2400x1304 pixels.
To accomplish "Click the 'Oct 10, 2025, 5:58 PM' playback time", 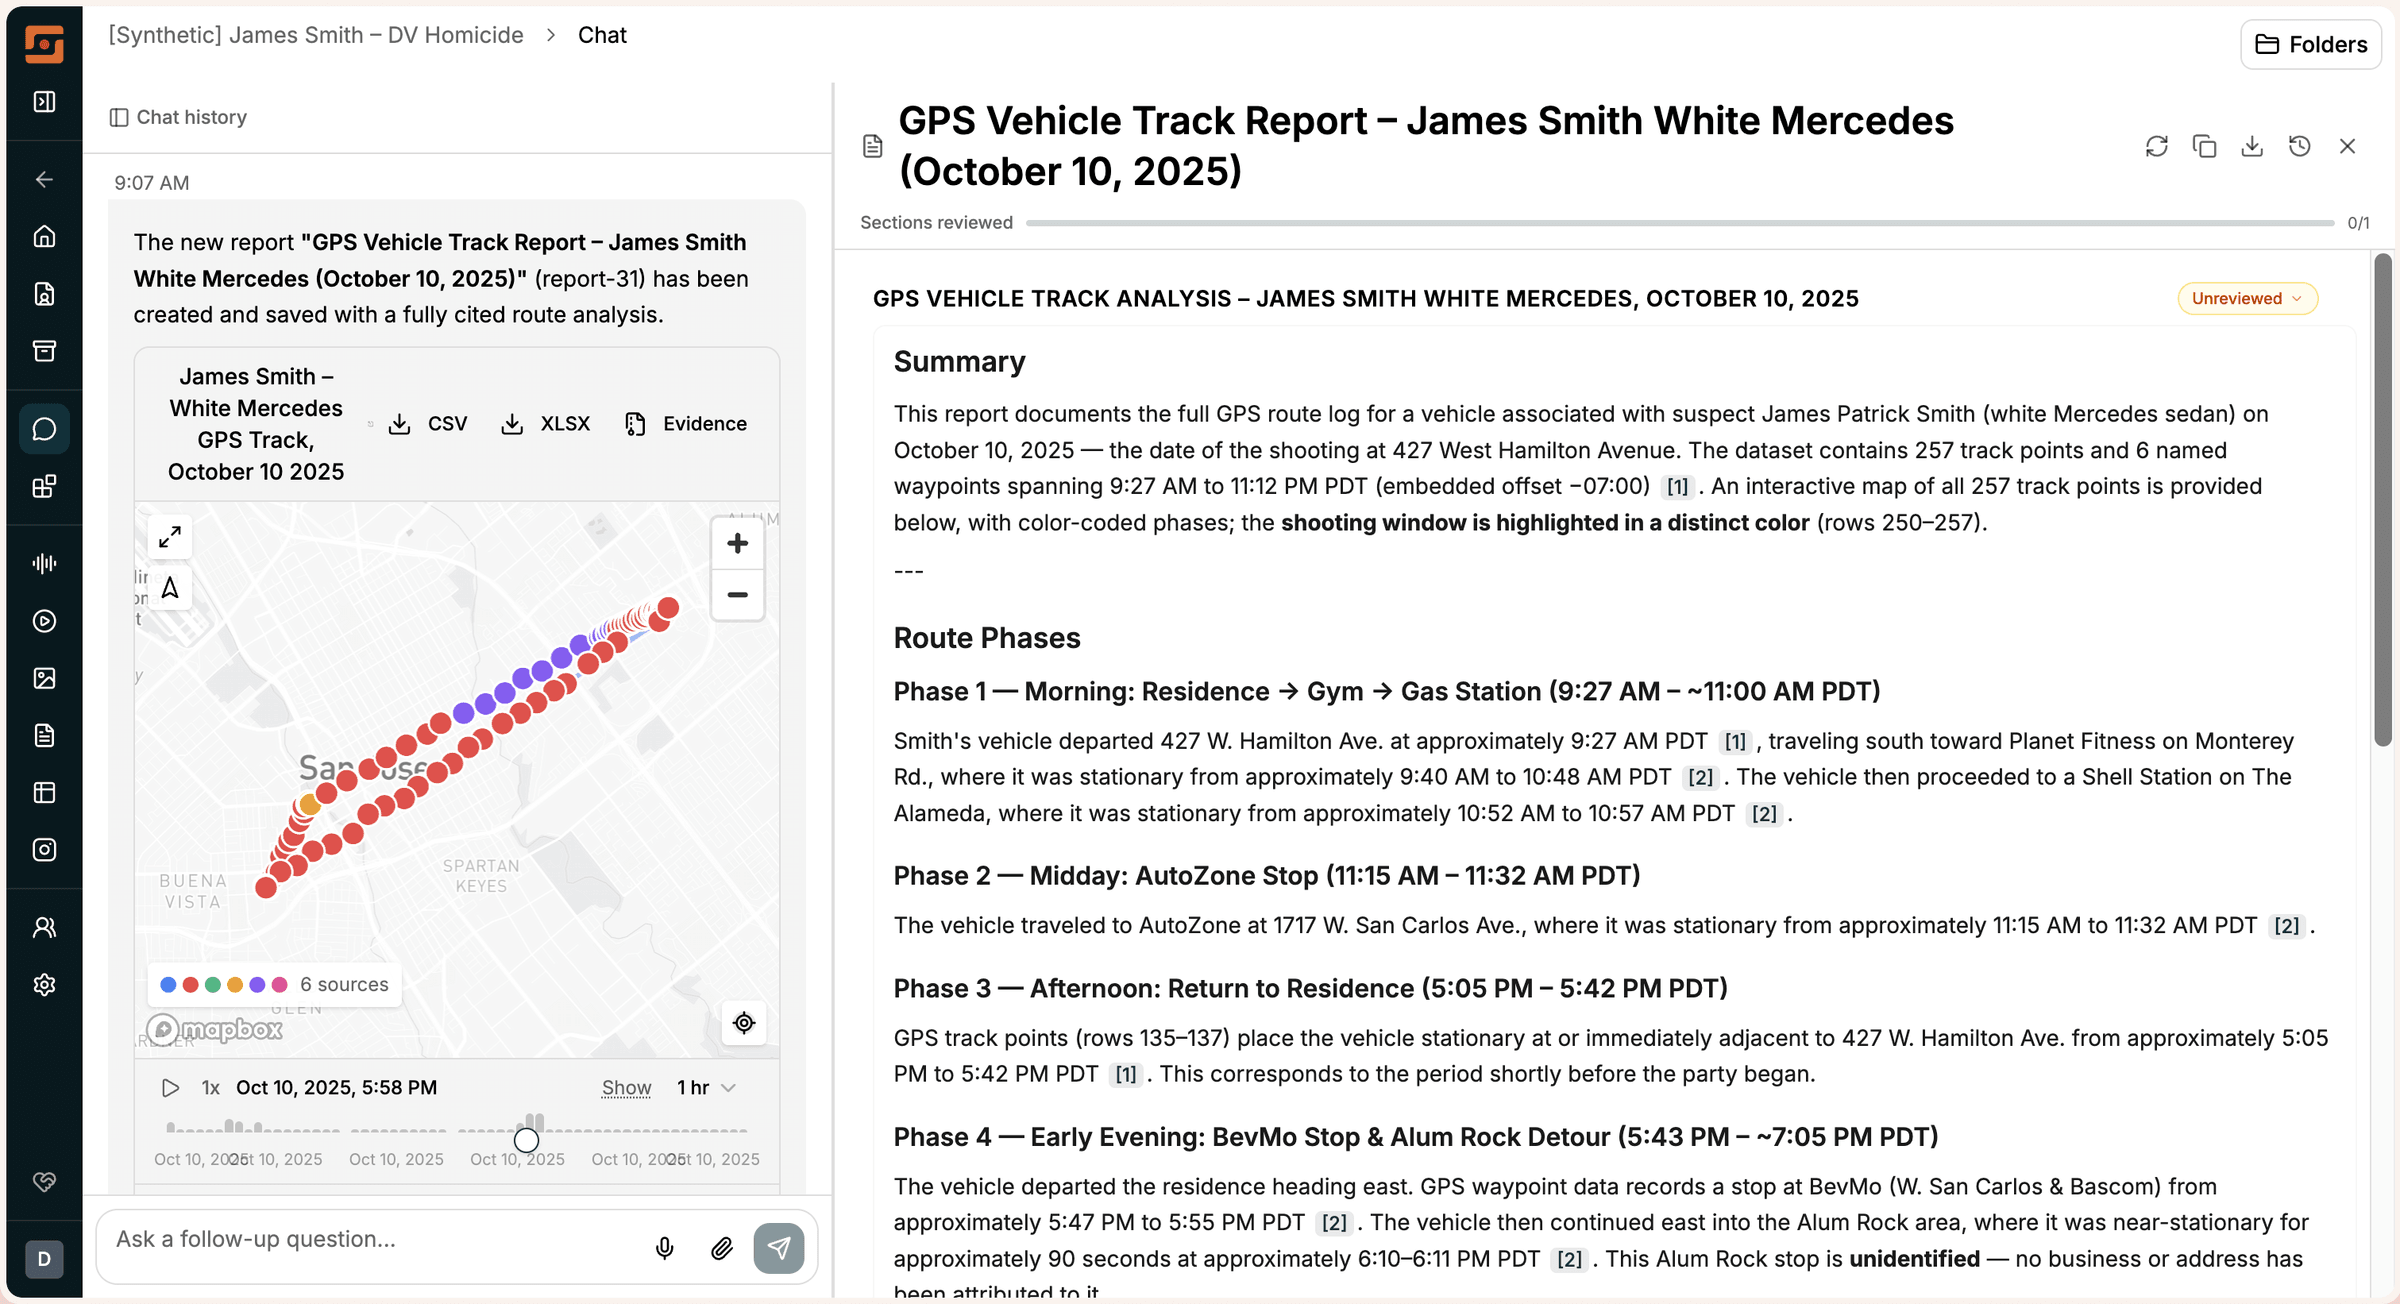I will click(336, 1087).
